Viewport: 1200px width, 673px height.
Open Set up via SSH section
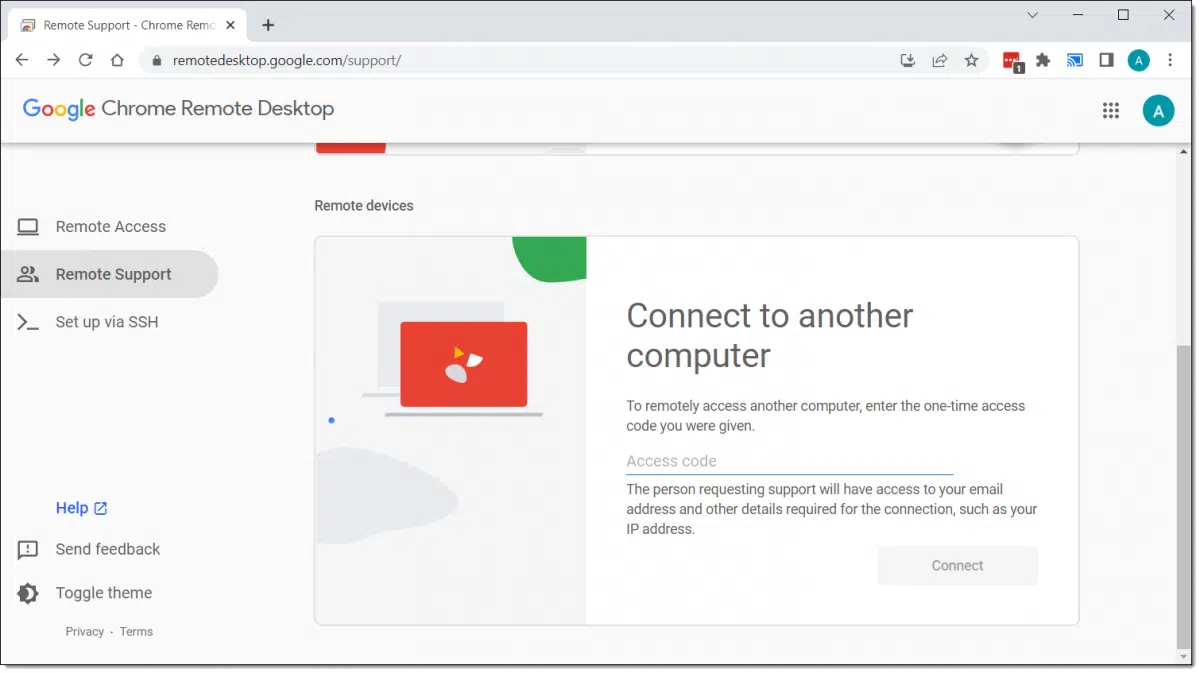pyautogui.click(x=109, y=322)
